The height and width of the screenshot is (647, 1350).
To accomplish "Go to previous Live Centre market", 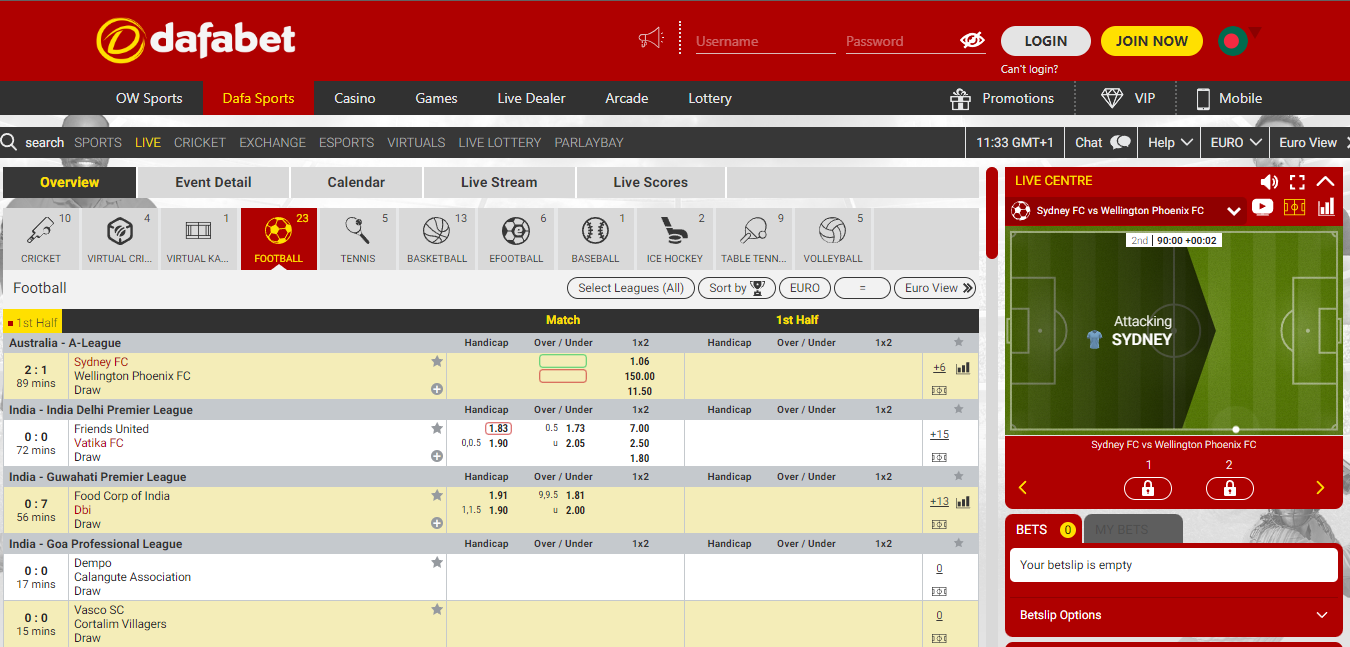I will pos(1022,488).
